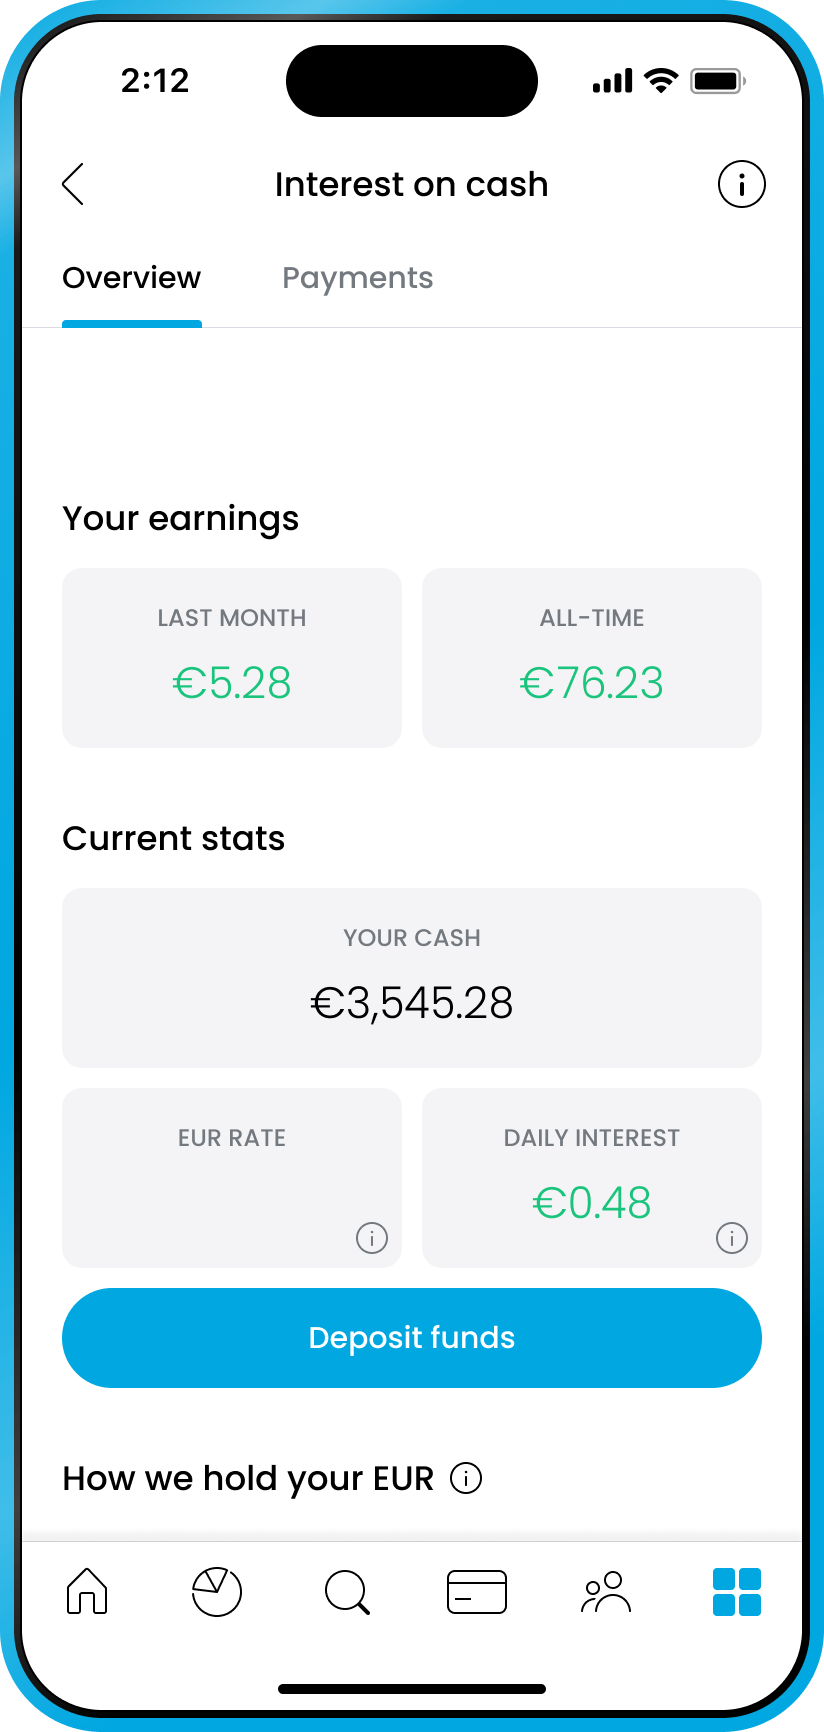824x1732 pixels.
Task: Tap the All-Time earnings card
Action: tap(592, 657)
